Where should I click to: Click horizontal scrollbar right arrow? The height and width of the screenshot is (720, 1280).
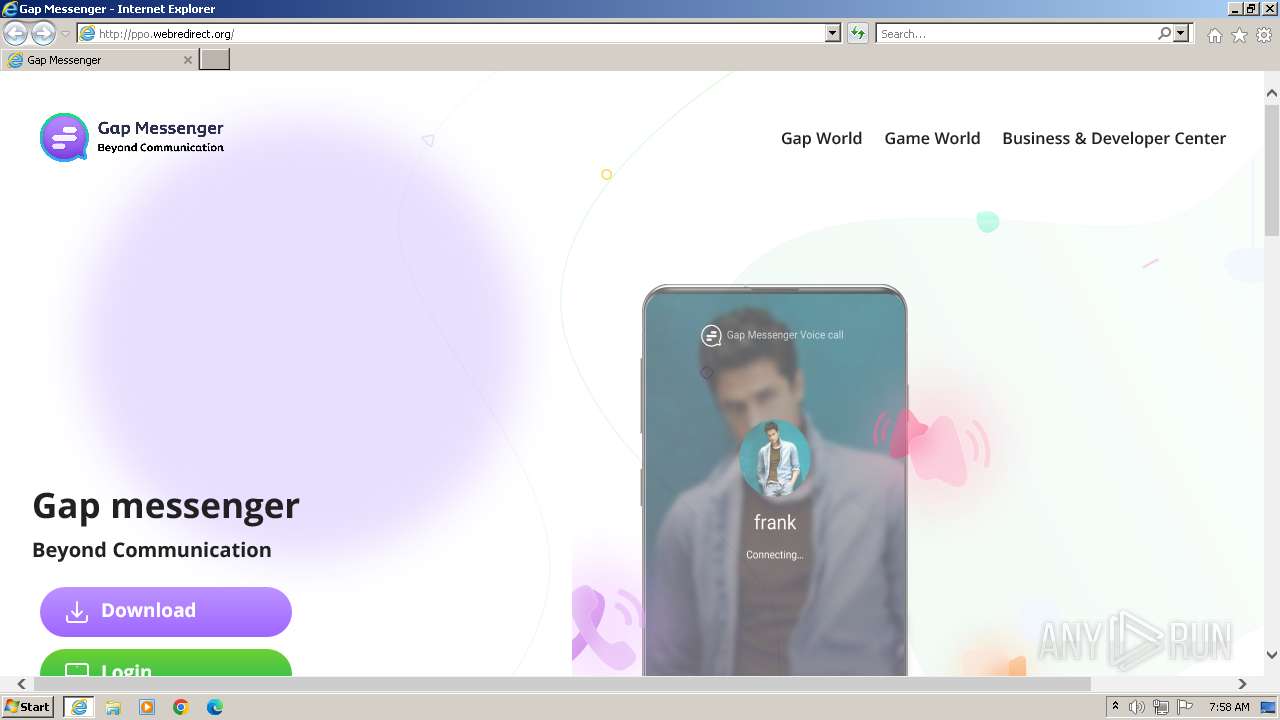(1242, 684)
